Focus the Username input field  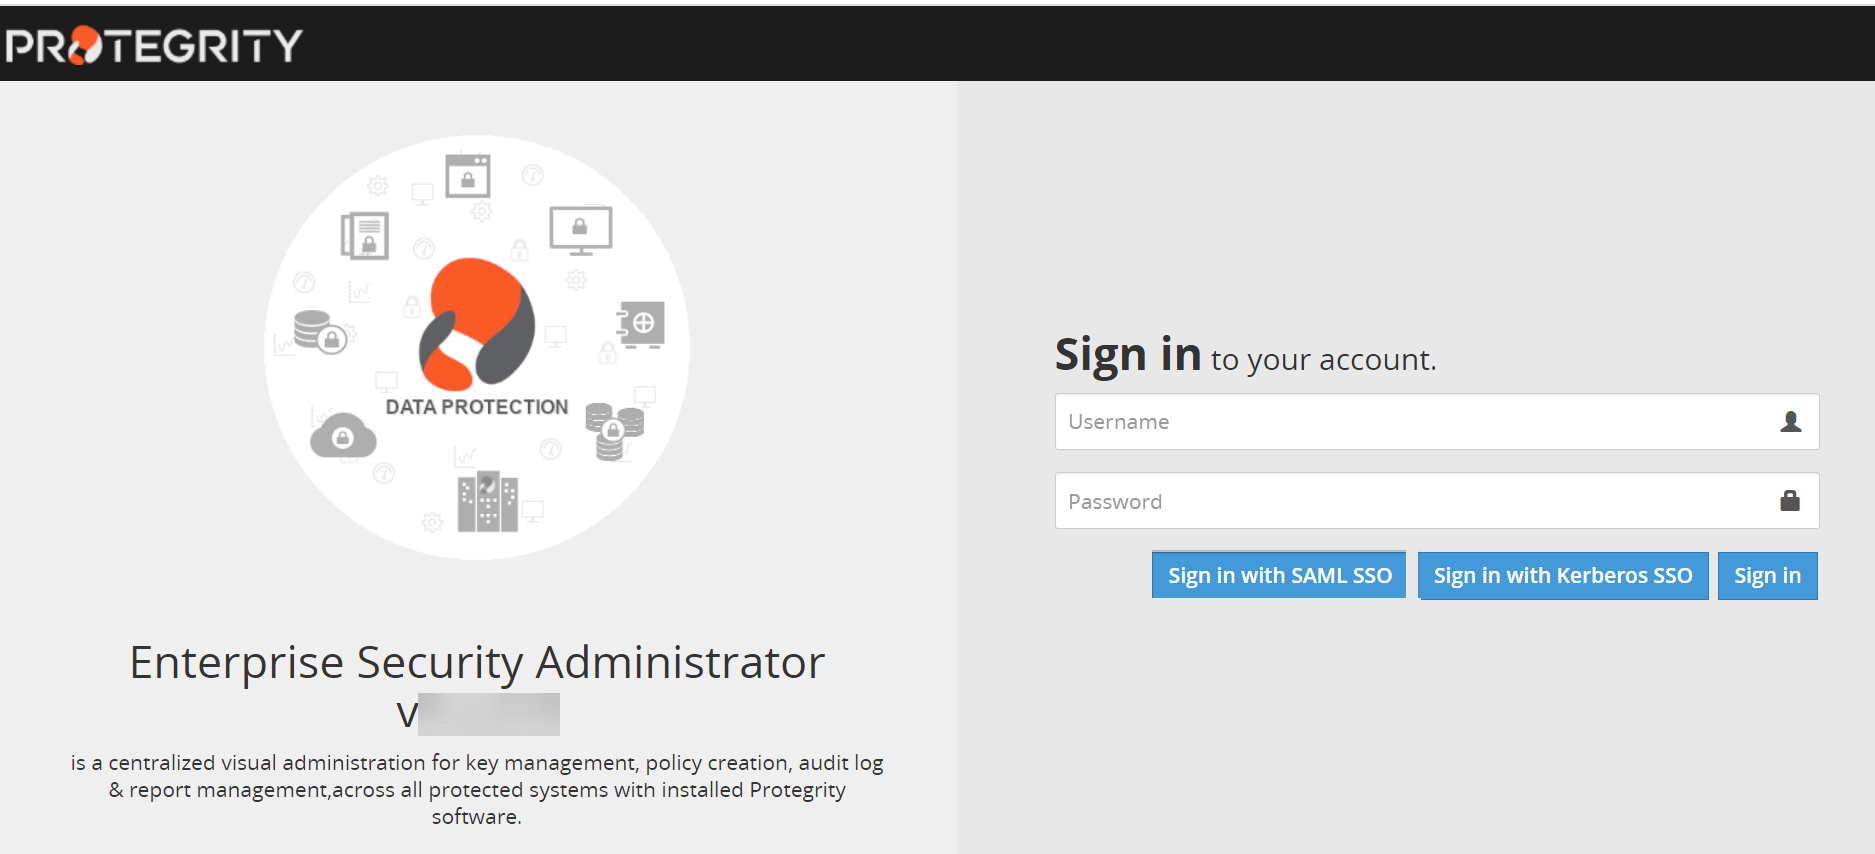click(x=1410, y=422)
